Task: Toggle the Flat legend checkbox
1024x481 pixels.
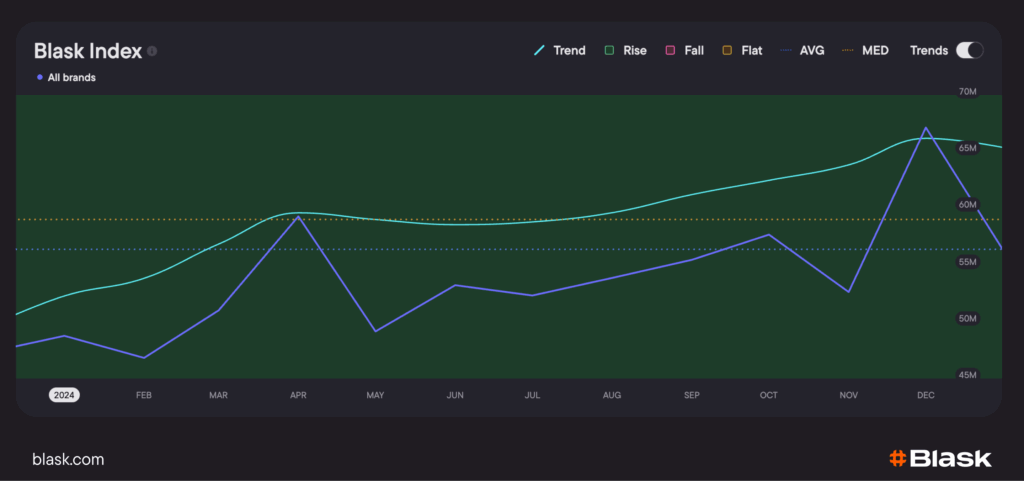Action: [x=727, y=50]
